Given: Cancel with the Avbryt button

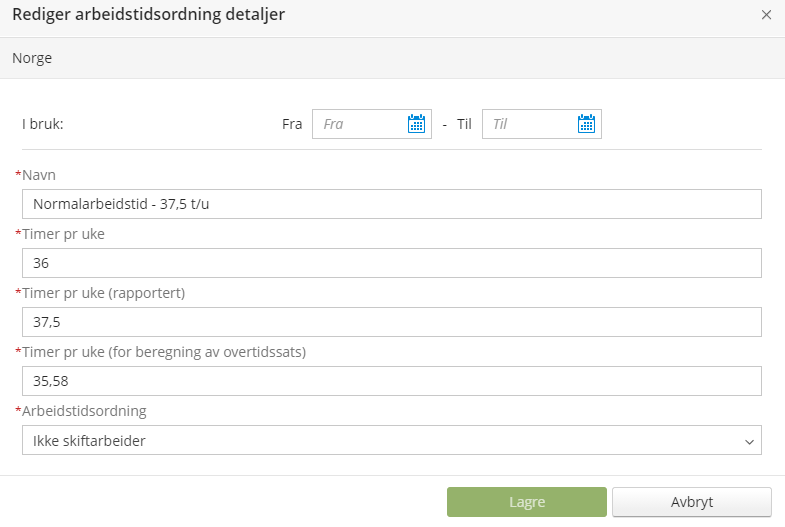Looking at the screenshot, I should [x=691, y=502].
